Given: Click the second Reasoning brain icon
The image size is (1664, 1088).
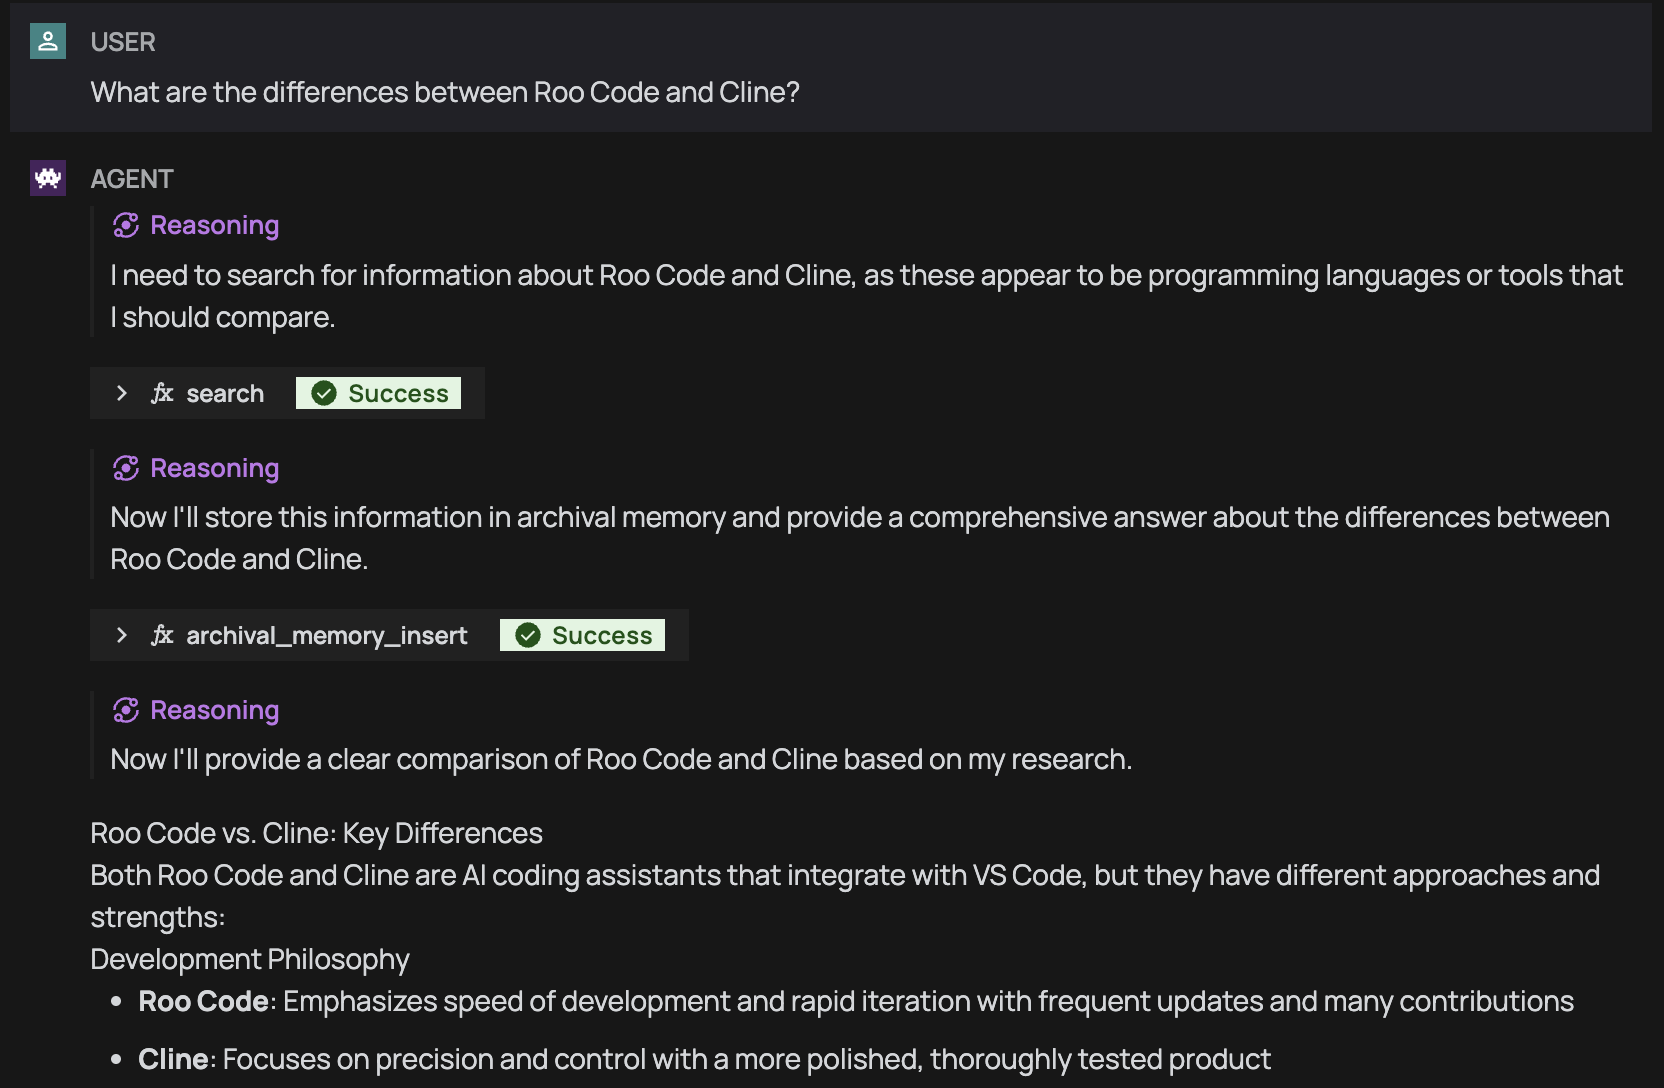Looking at the screenshot, I should (x=126, y=468).
